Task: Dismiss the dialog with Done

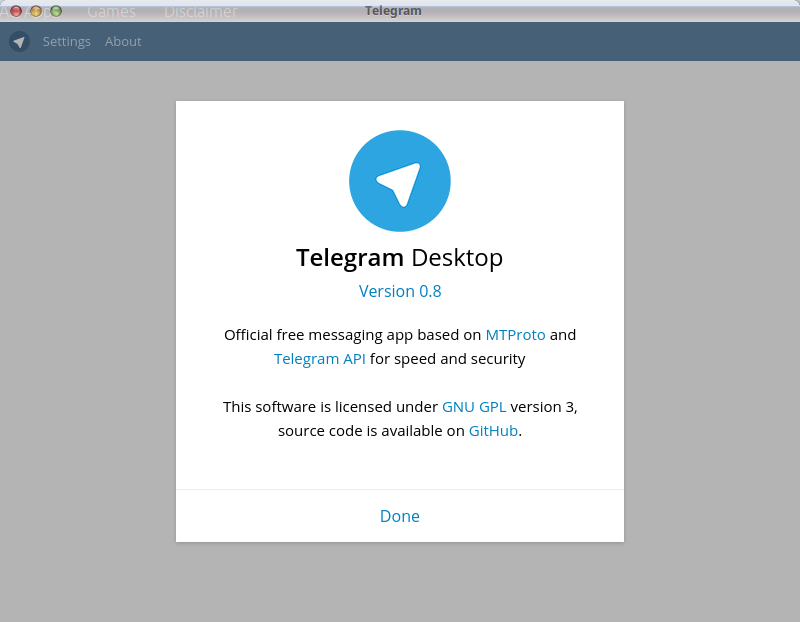Action: tap(399, 516)
